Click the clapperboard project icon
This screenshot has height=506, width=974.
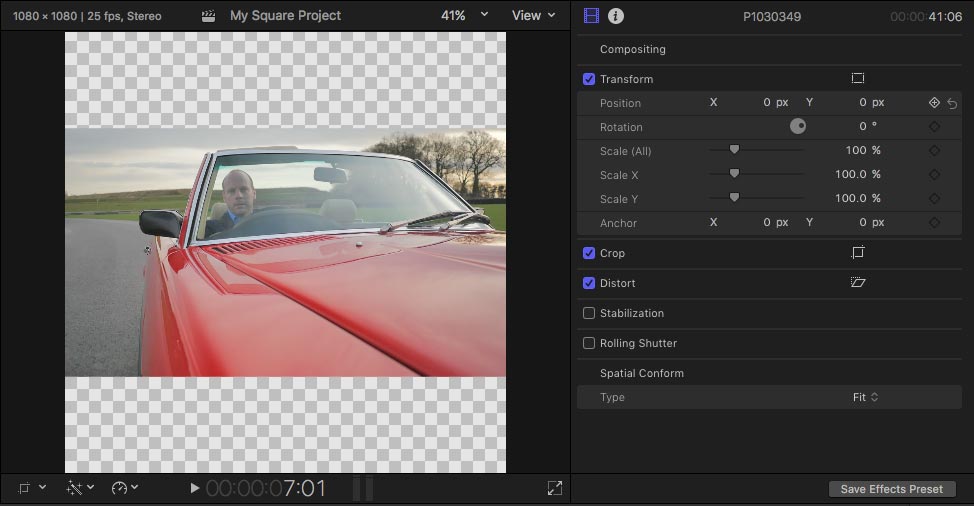click(x=209, y=16)
